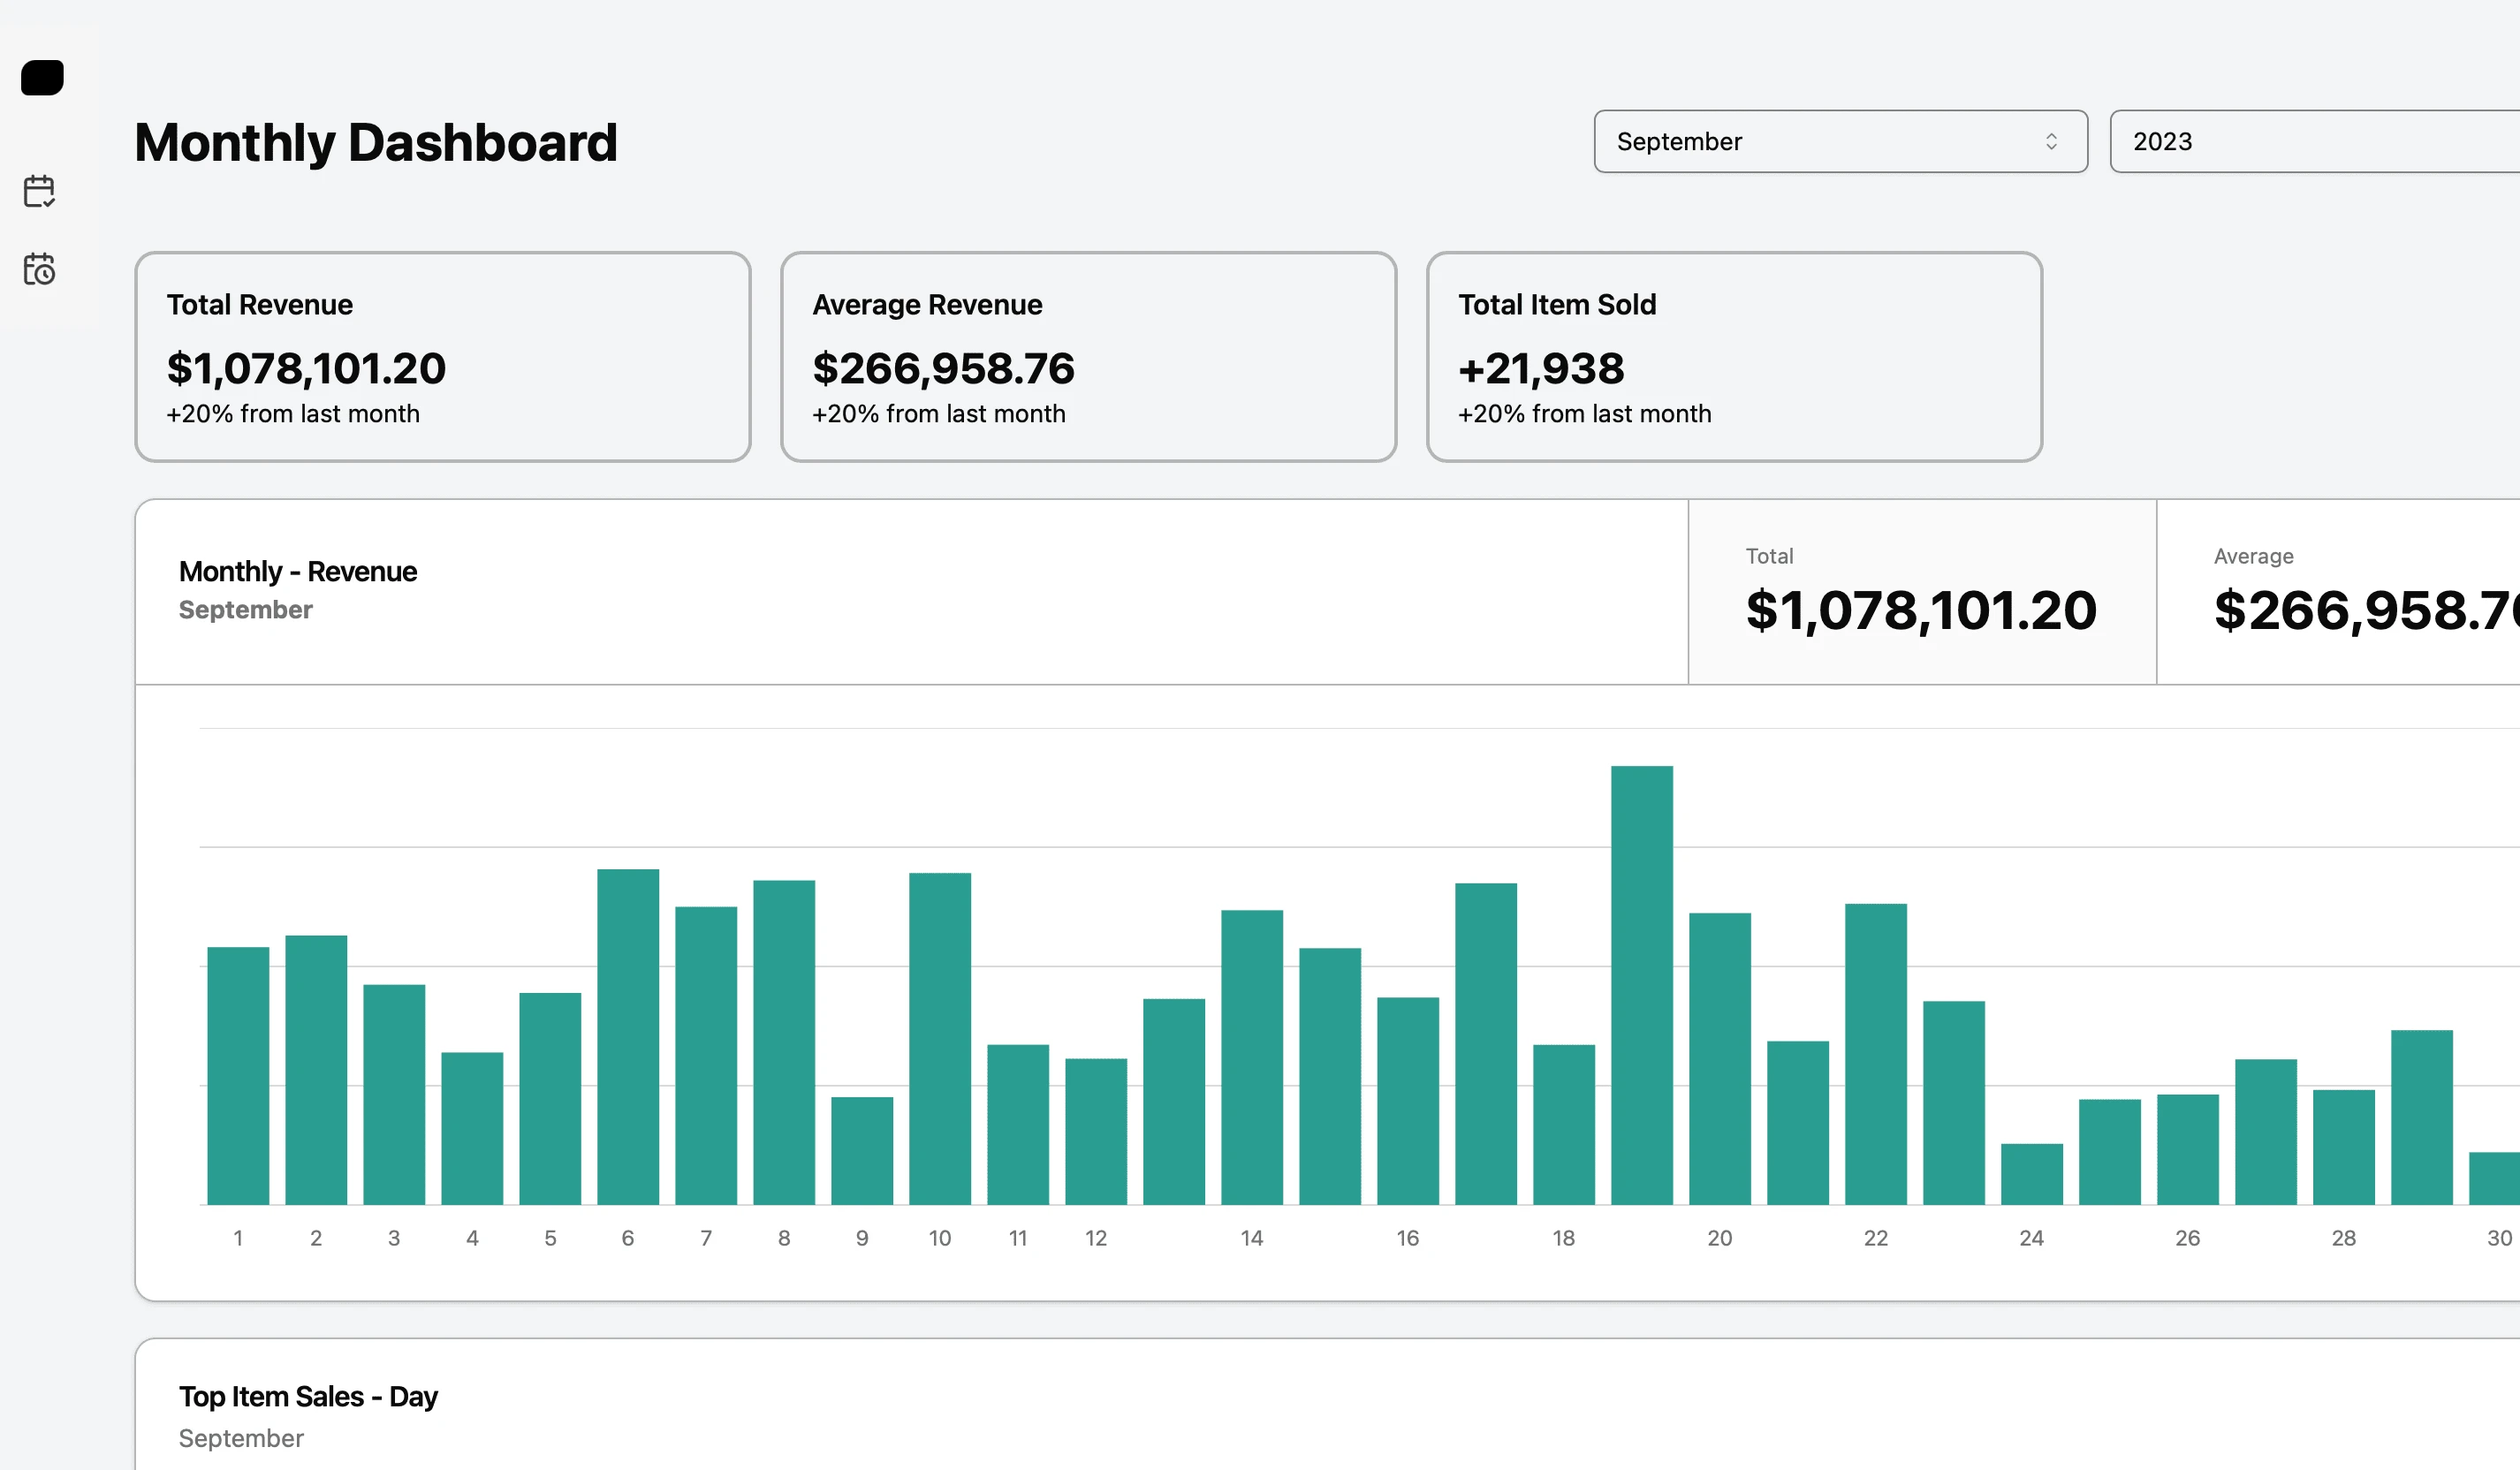
Task: Click the short revenue bar for day 24
Action: [x=2032, y=1174]
